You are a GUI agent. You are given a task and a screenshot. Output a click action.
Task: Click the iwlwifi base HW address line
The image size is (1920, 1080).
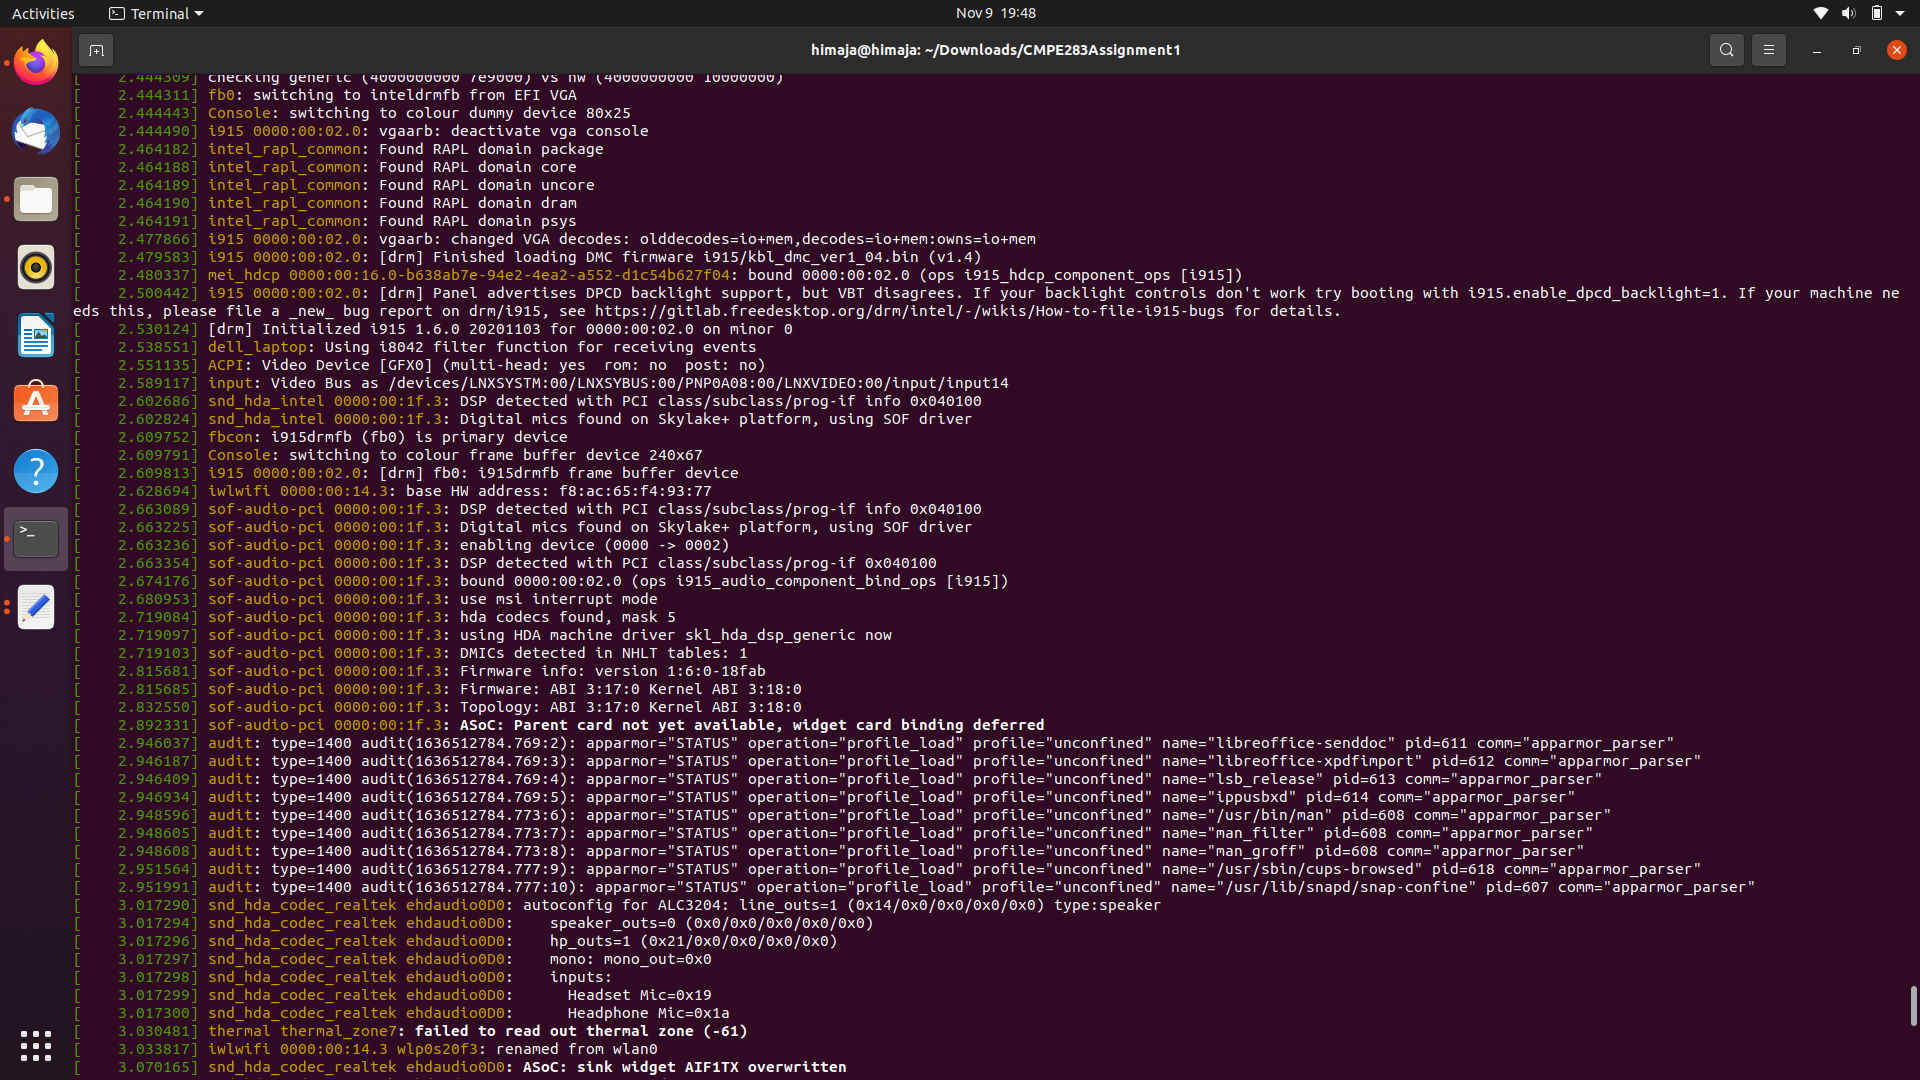(x=393, y=491)
